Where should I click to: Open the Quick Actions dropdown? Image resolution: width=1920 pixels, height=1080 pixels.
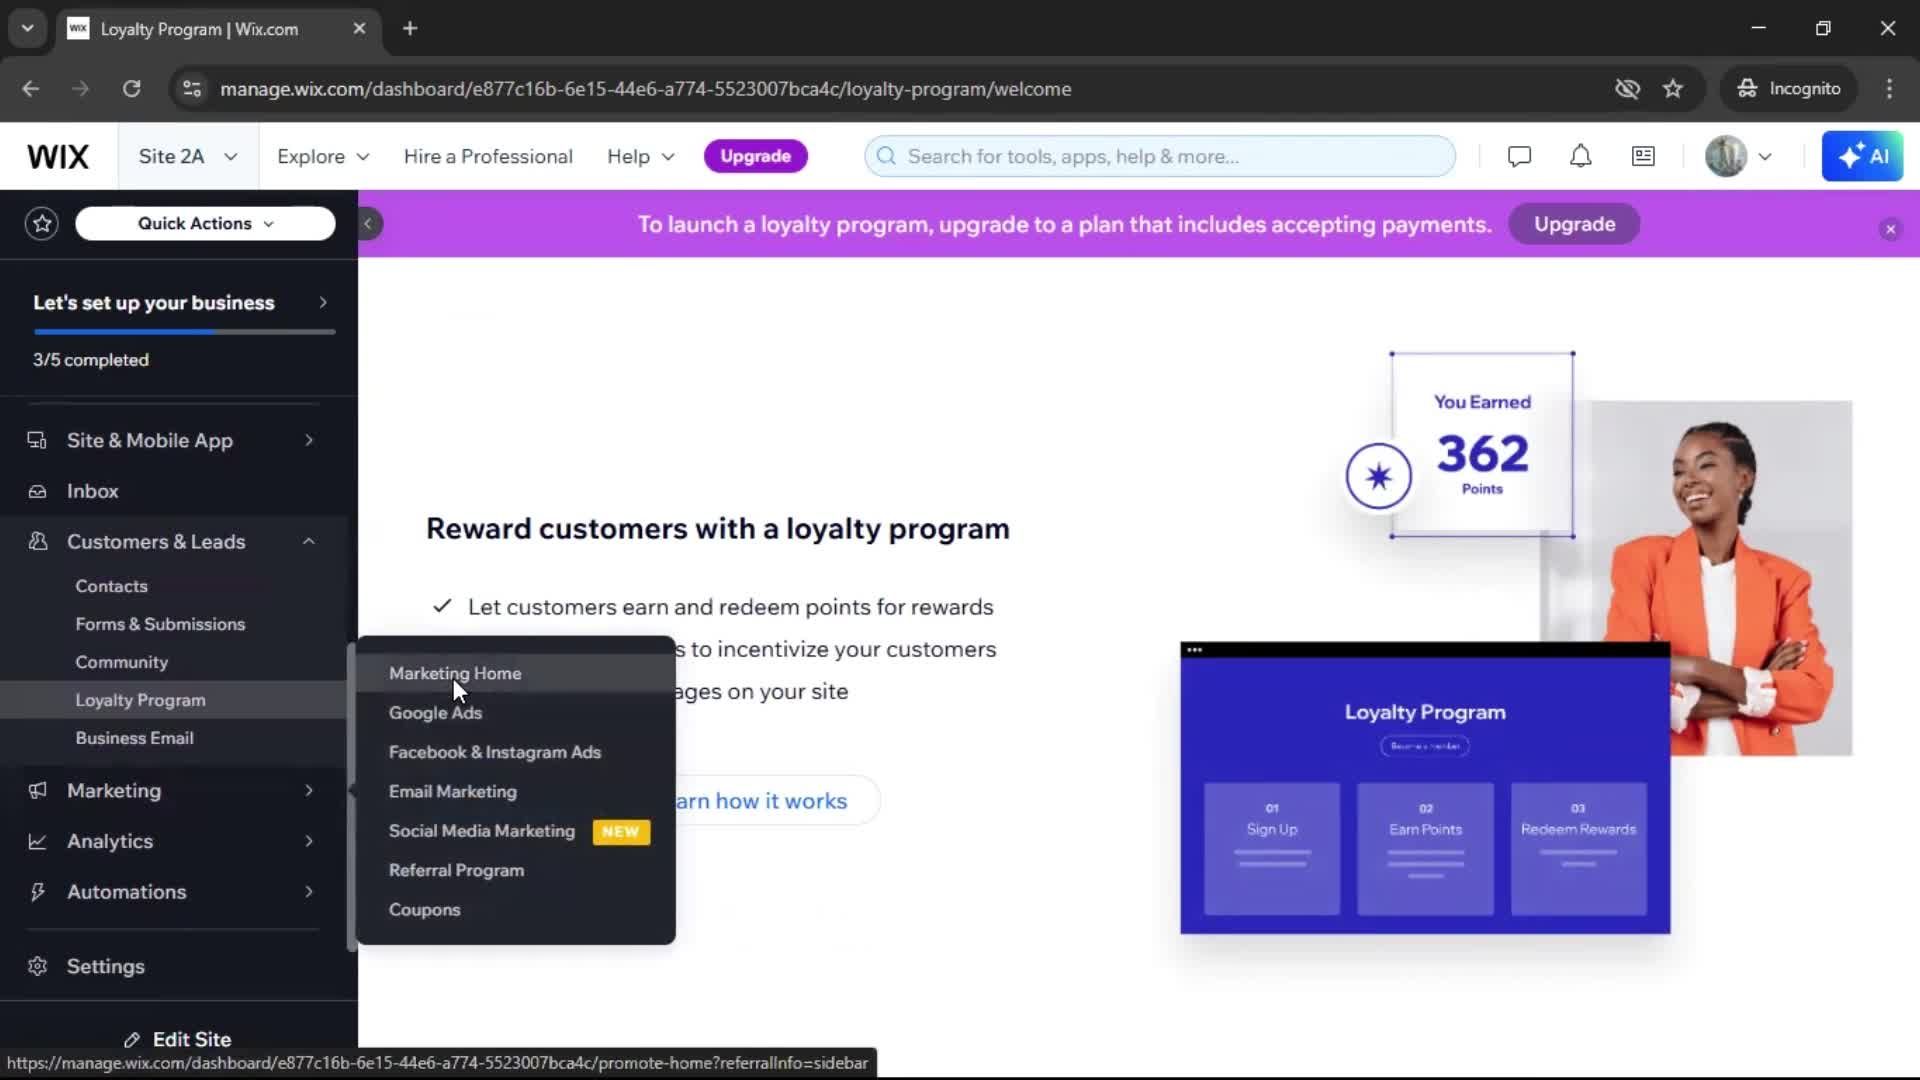tap(205, 224)
